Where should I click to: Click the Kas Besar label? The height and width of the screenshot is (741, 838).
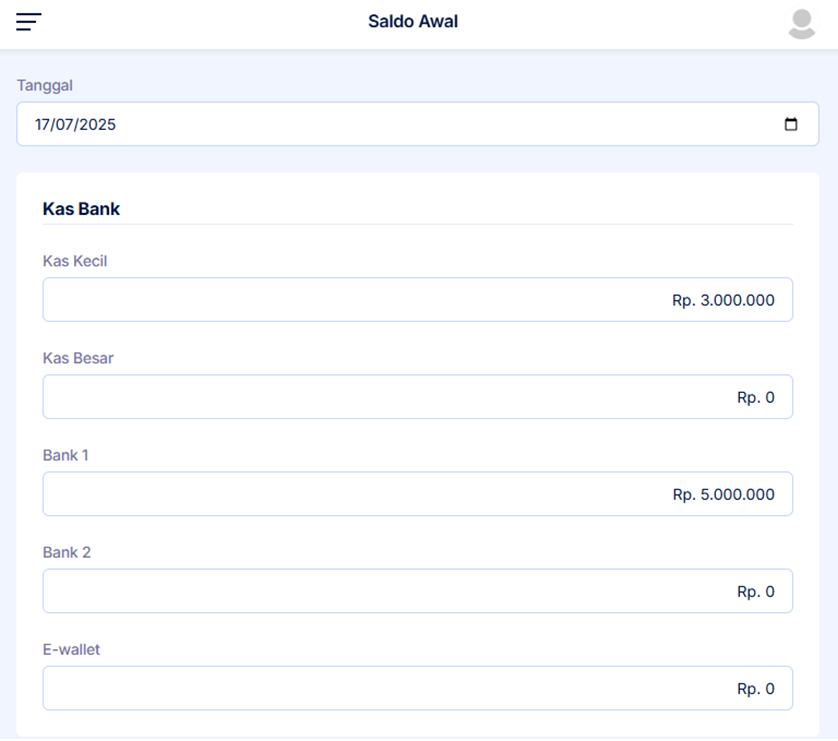pyautogui.click(x=78, y=358)
